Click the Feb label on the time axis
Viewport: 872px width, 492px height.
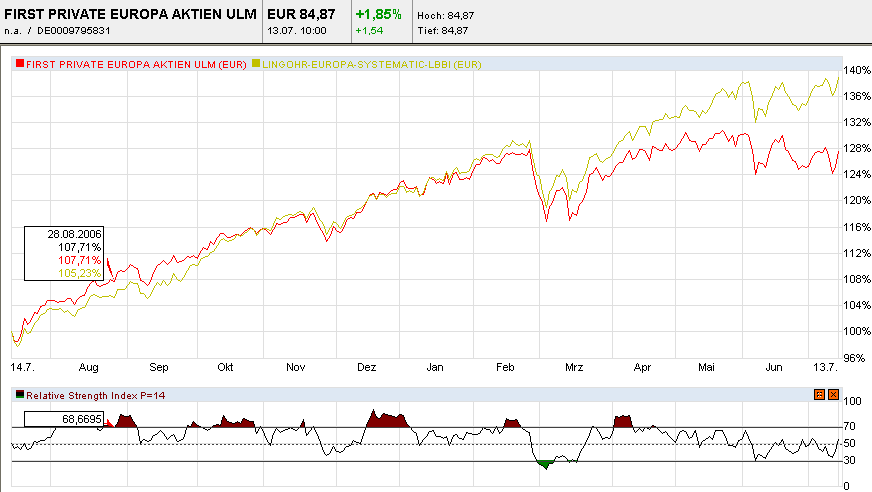pyautogui.click(x=505, y=367)
